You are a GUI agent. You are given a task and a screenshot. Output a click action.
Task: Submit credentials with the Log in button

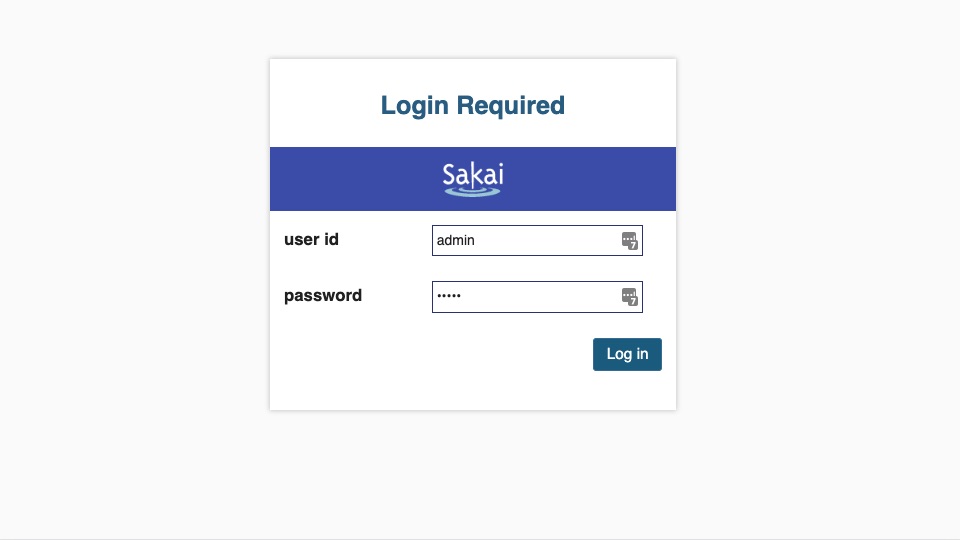627,354
